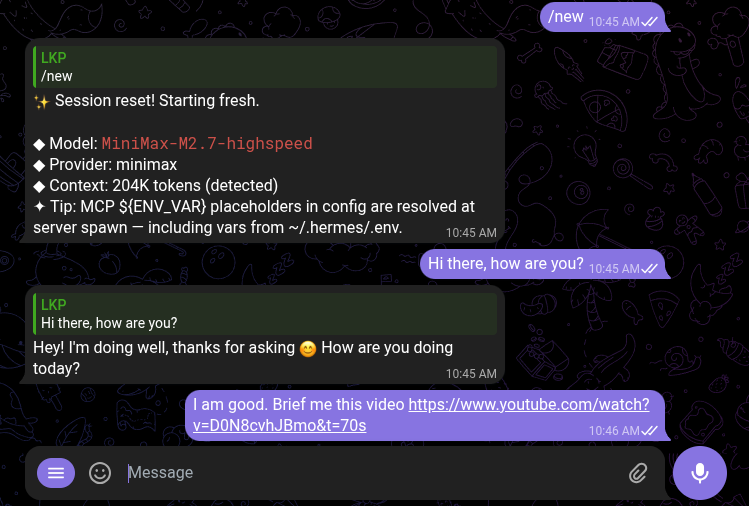The height and width of the screenshot is (506, 749).
Task: Click the MiniMax-M2.7-highspeed model name
Action: coord(207,144)
